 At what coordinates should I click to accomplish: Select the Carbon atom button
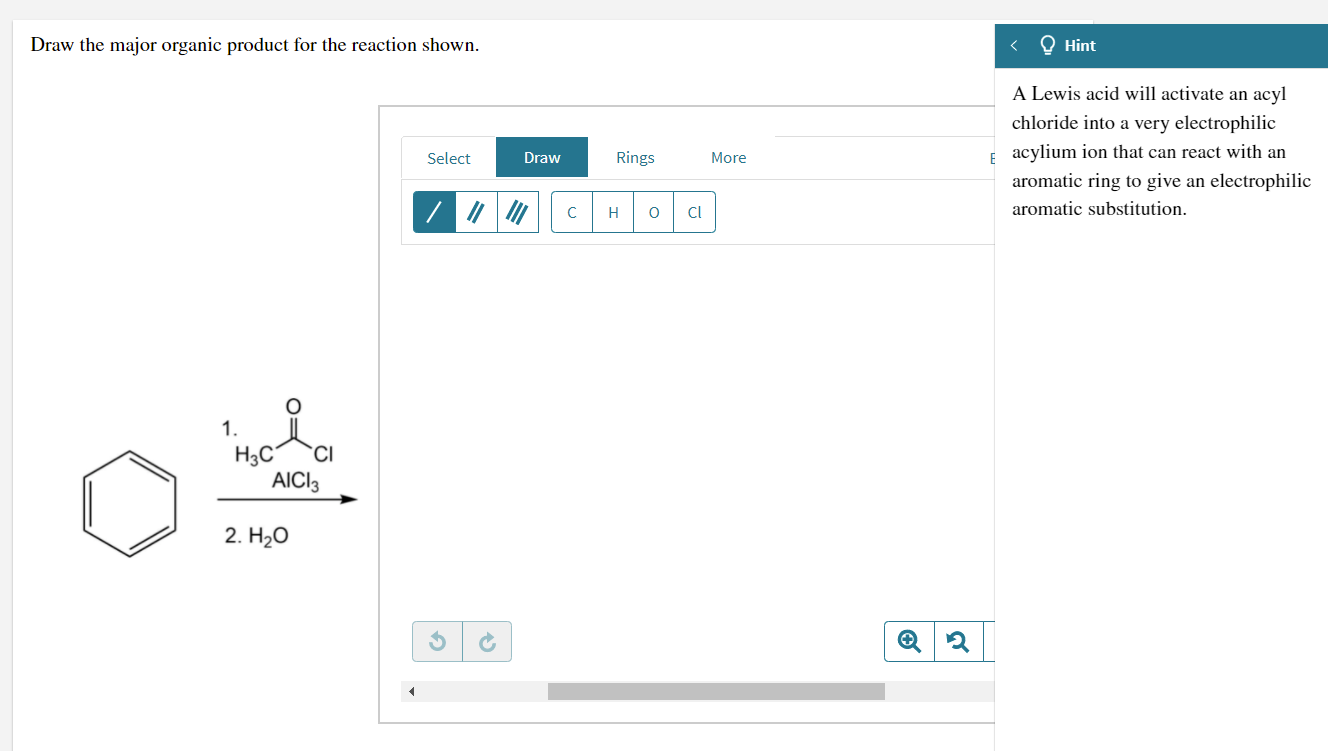click(572, 211)
